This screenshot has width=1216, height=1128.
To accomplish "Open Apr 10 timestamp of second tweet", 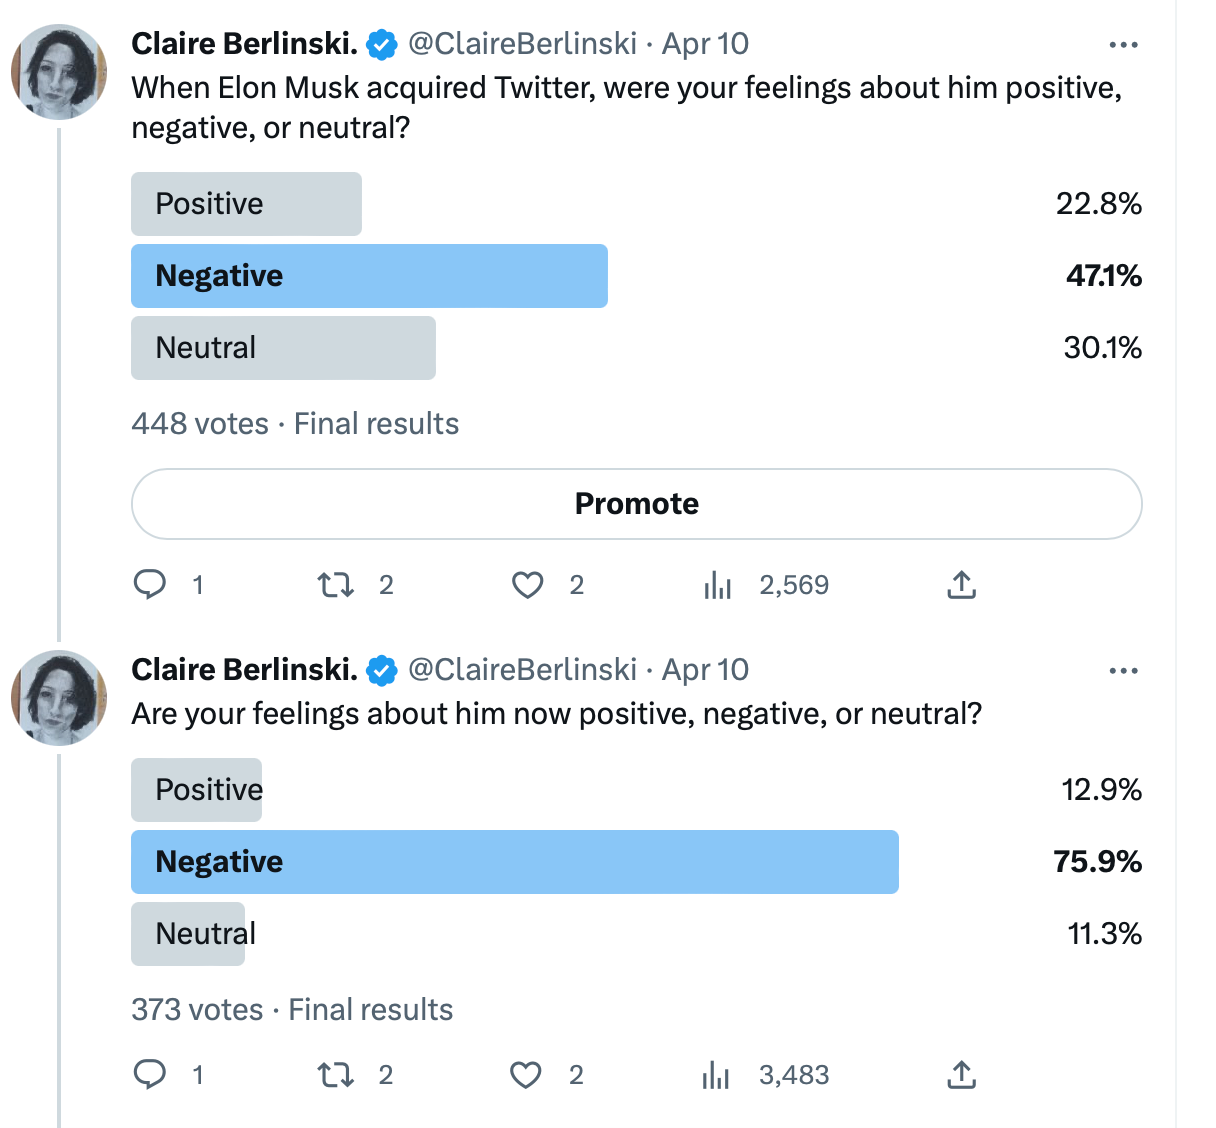I will click(706, 670).
